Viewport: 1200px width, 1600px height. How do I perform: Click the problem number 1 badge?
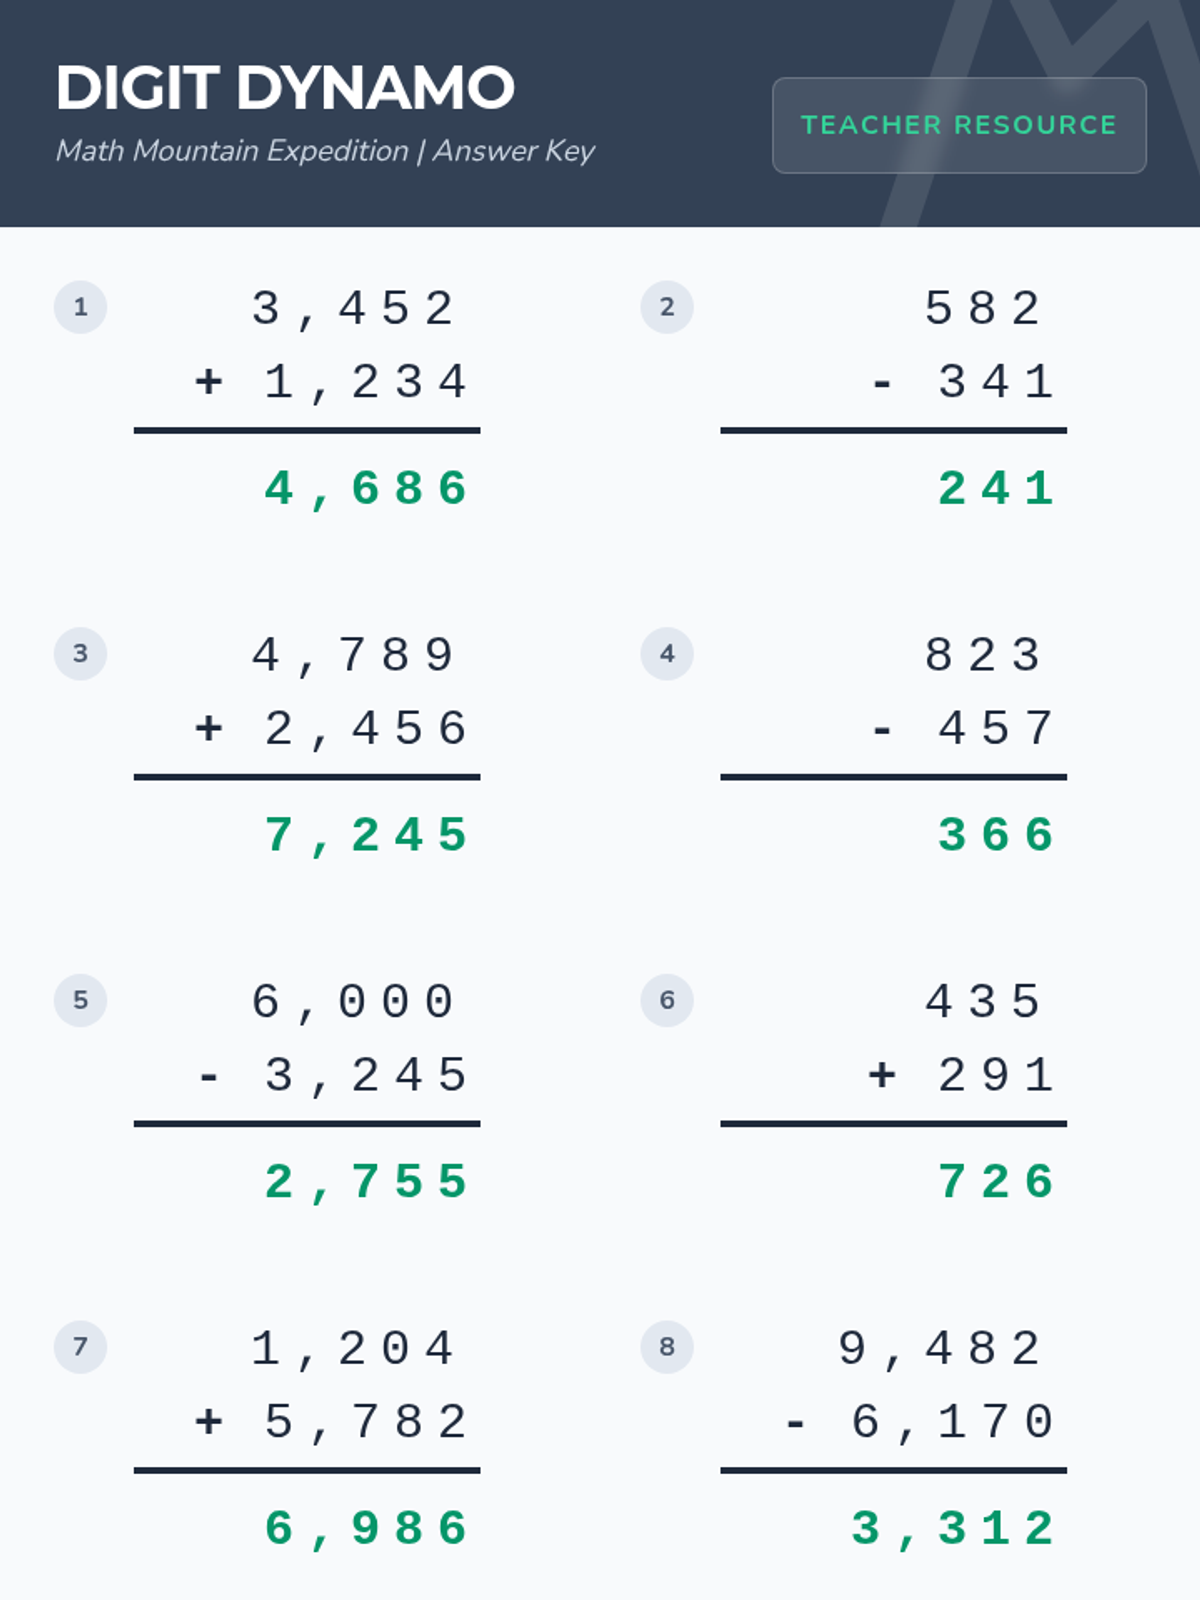[80, 307]
